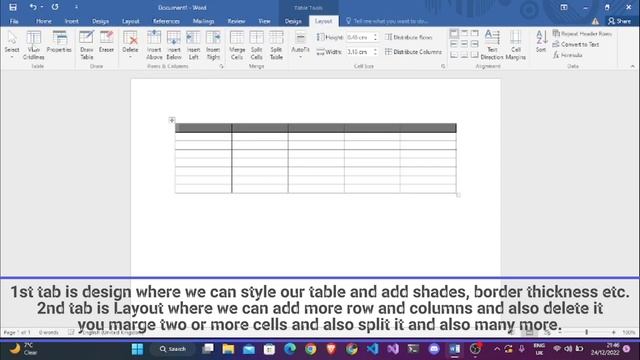The image size is (640, 360).
Task: Click Merge Cells
Action: (x=237, y=45)
